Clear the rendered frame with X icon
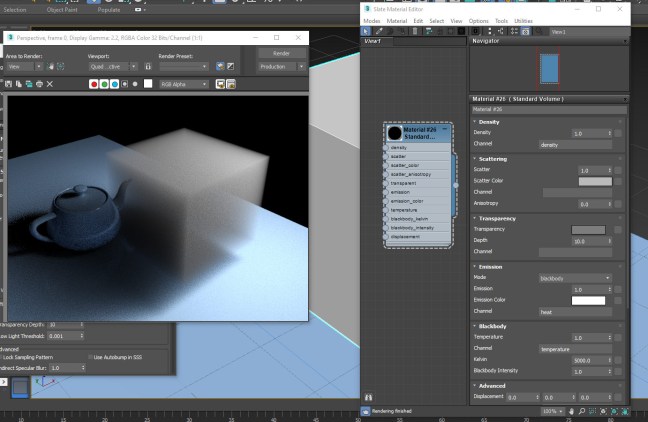This screenshot has width=648, height=422. pos(50,84)
